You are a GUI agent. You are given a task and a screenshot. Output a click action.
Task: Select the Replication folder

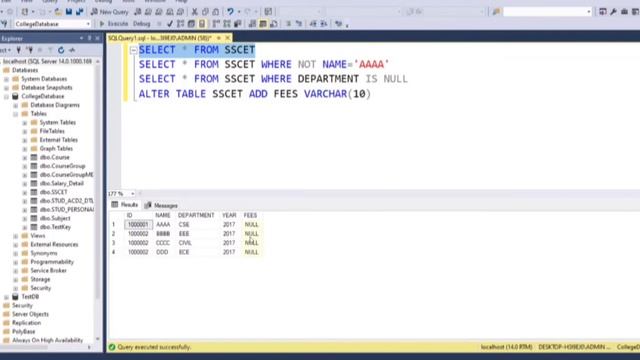pos(27,323)
